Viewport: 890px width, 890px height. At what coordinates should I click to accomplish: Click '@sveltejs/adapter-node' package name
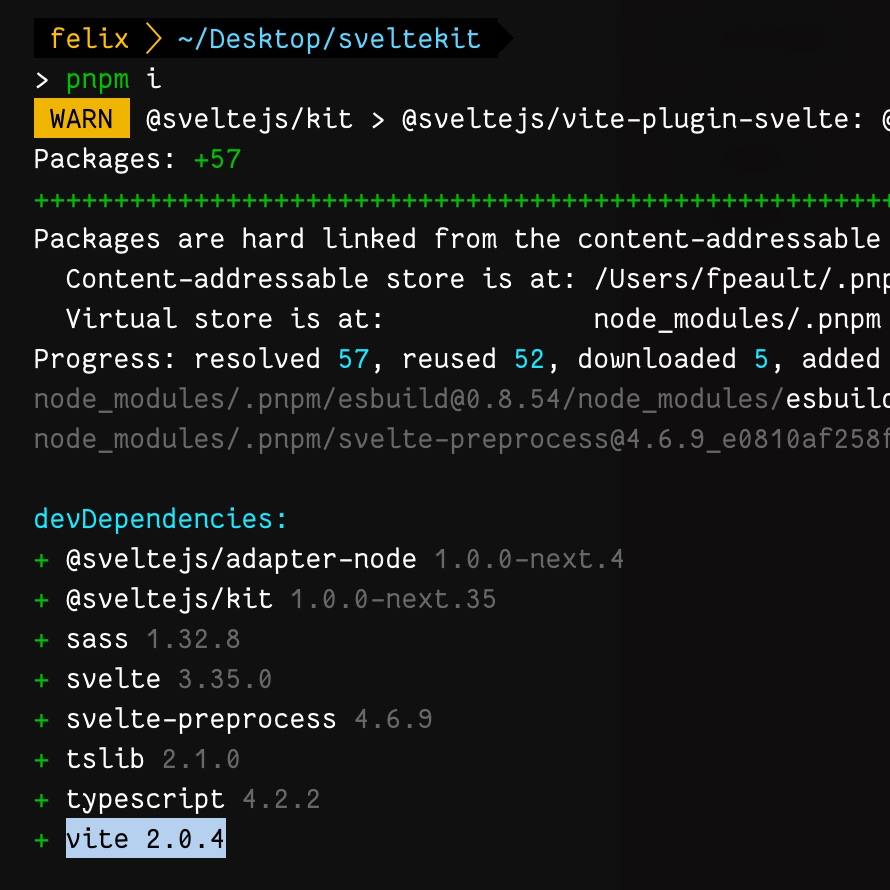coord(241,560)
